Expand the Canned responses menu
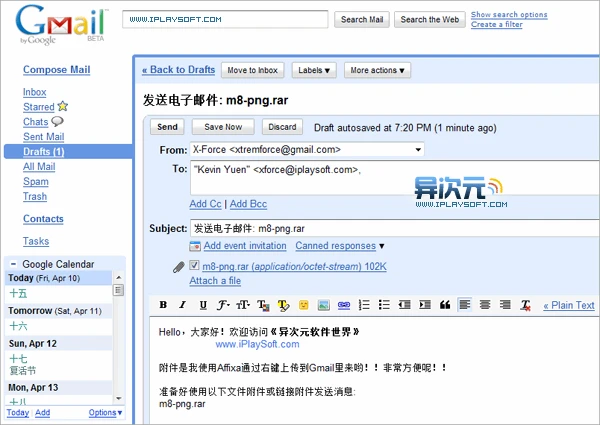This screenshot has width=600, height=425. pyautogui.click(x=340, y=246)
